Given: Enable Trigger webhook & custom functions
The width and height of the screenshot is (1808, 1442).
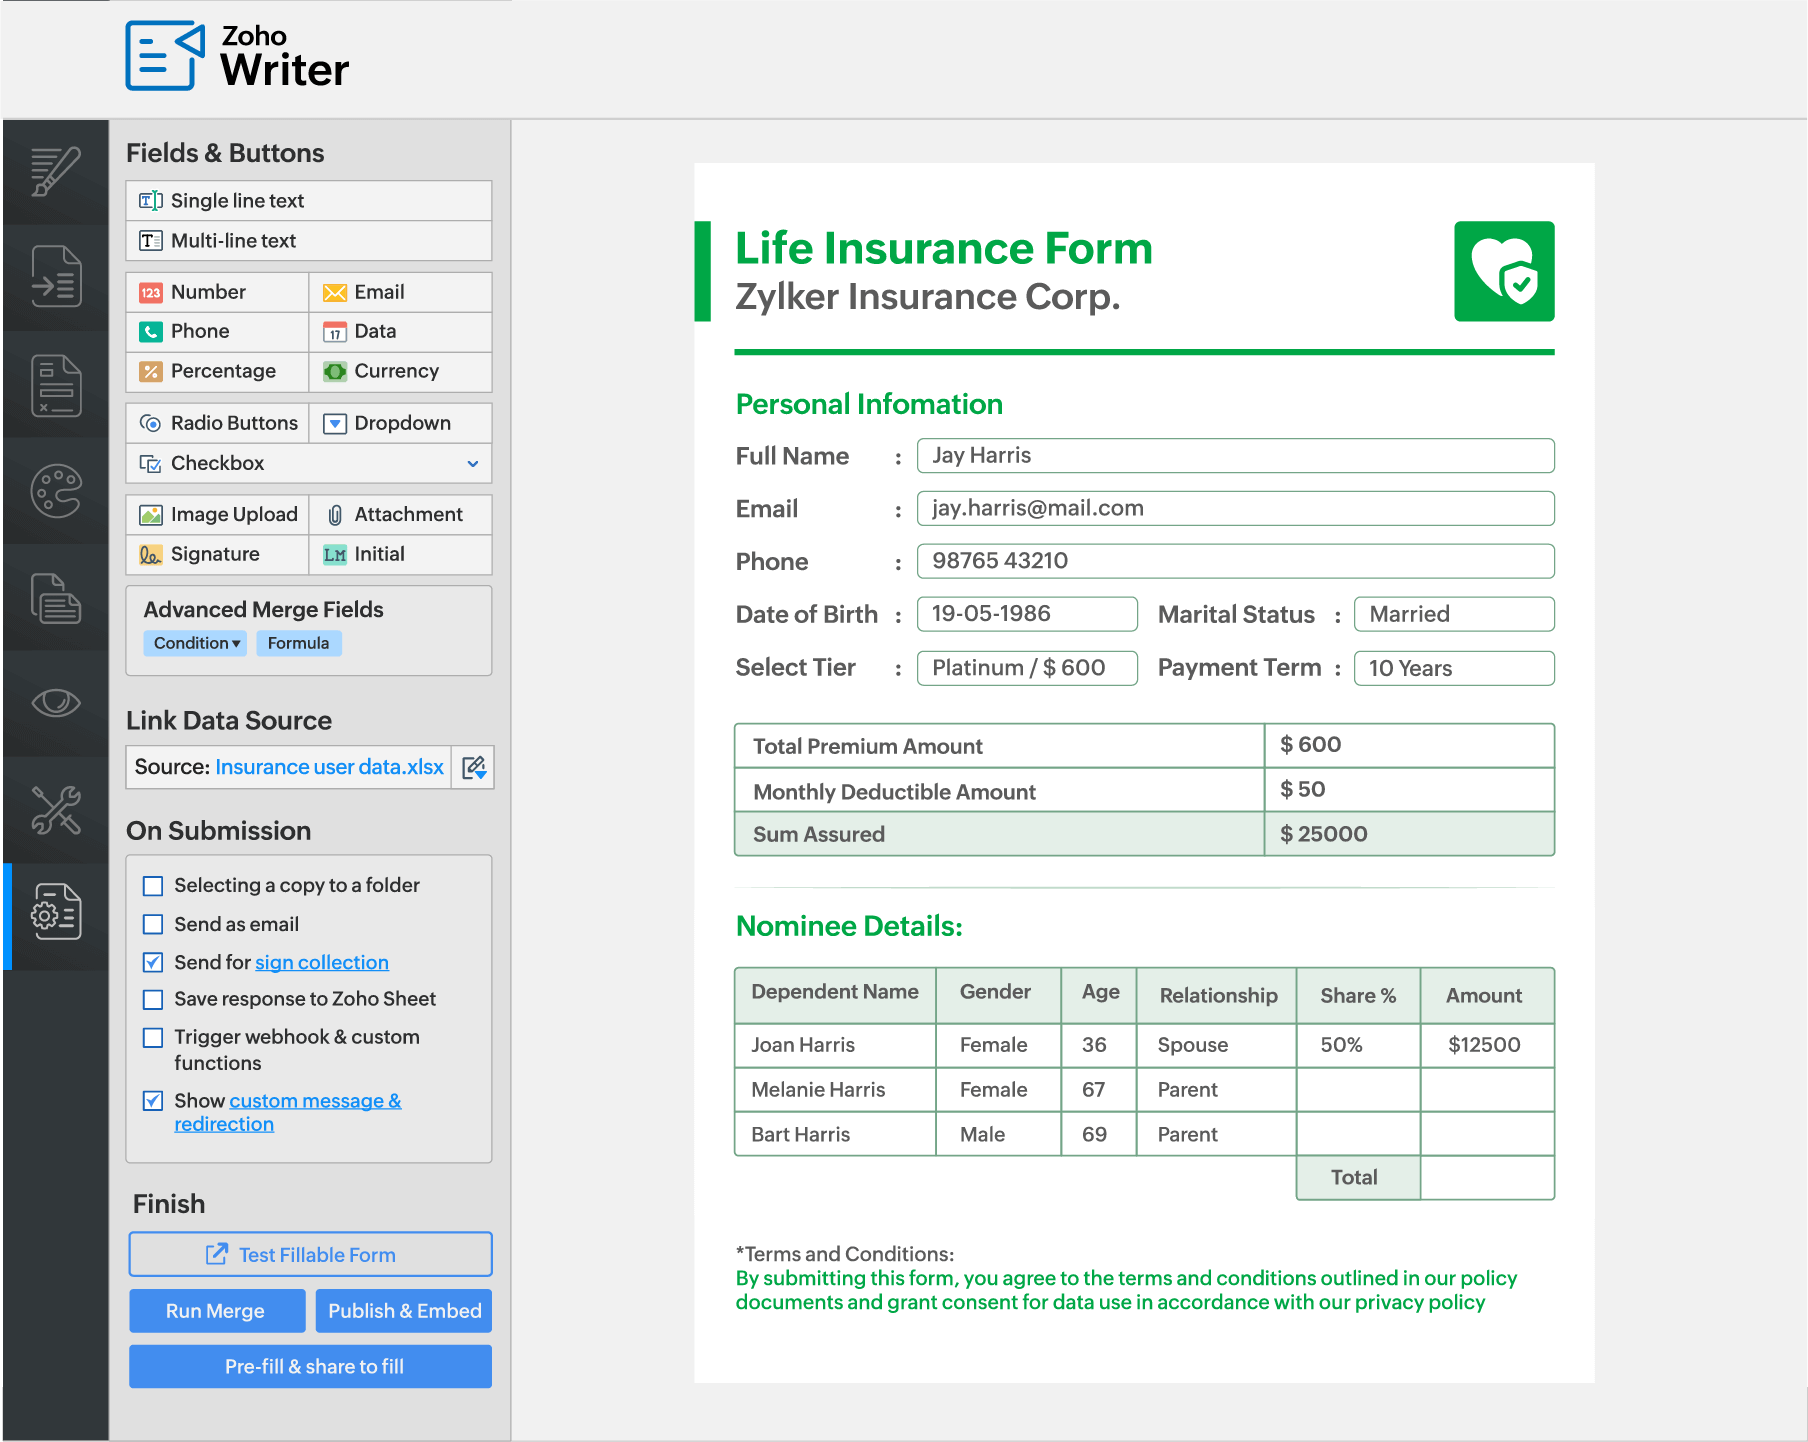Looking at the screenshot, I should [153, 1037].
